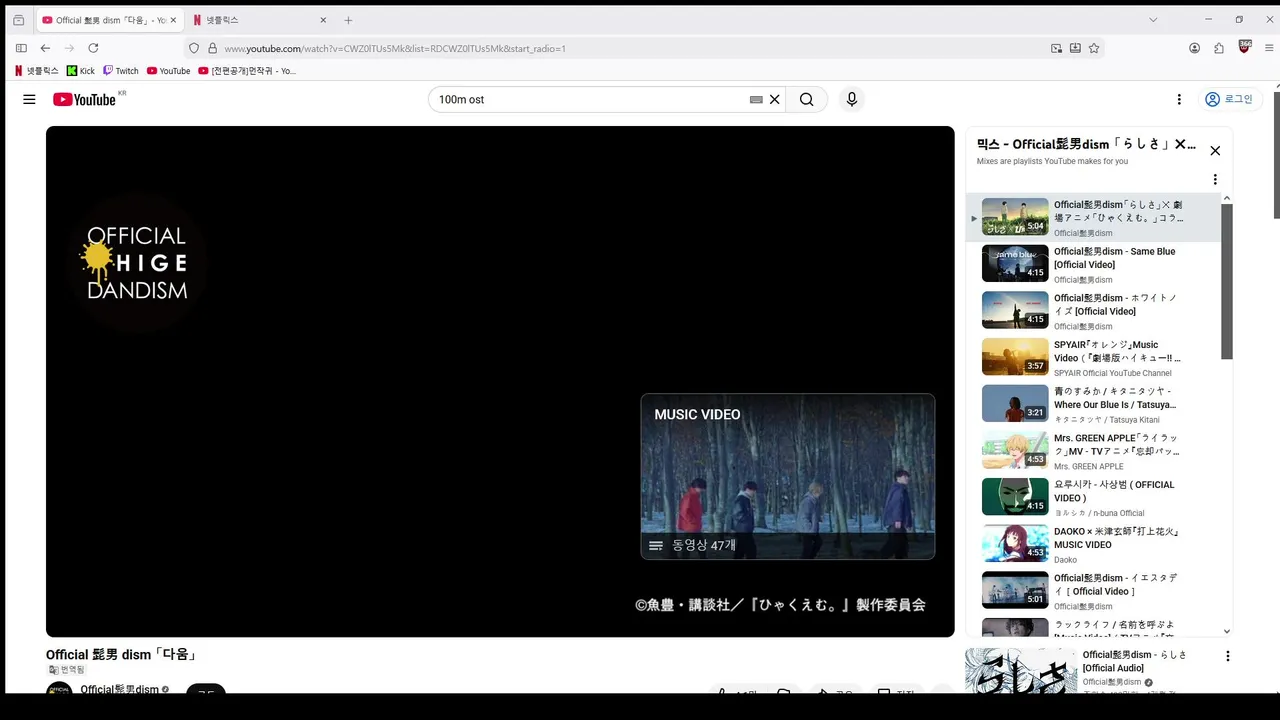Open the YouTube guide hamburger menu

pyautogui.click(x=29, y=99)
